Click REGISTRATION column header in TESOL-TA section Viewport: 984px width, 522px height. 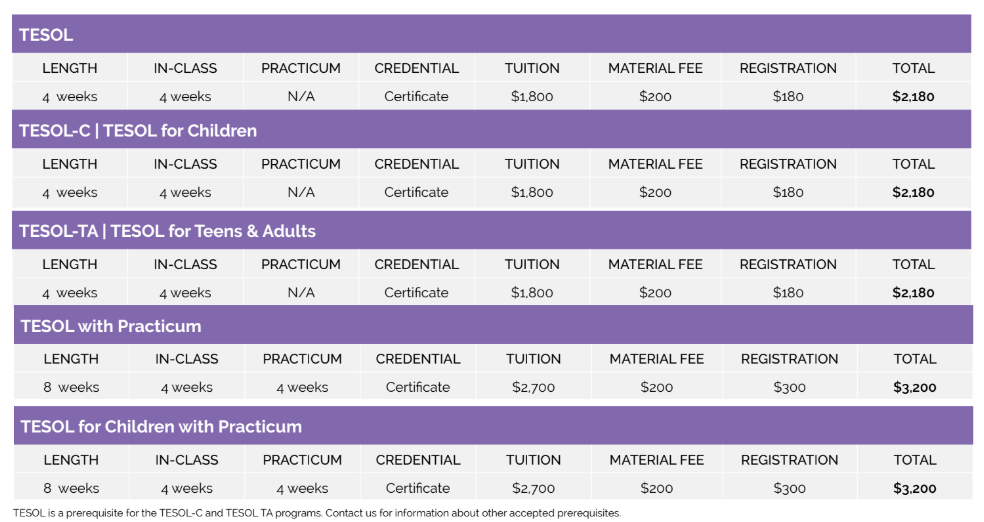(788, 264)
